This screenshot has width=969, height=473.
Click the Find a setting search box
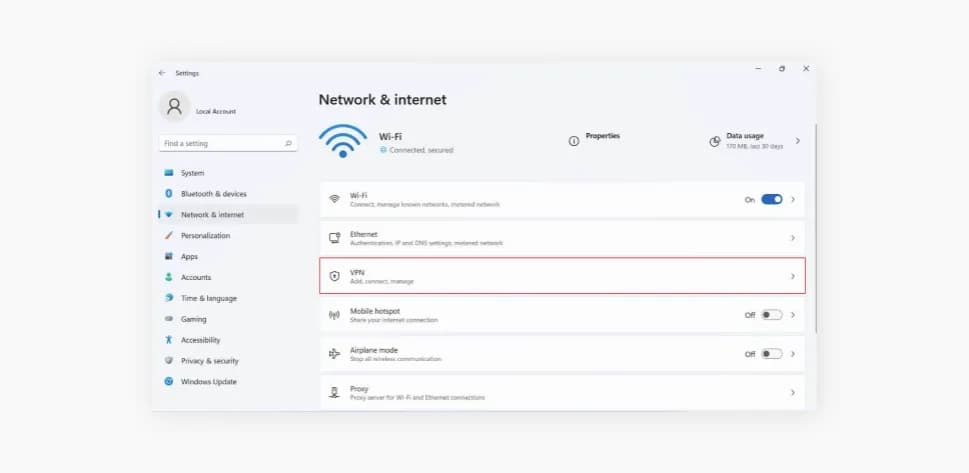click(220, 144)
